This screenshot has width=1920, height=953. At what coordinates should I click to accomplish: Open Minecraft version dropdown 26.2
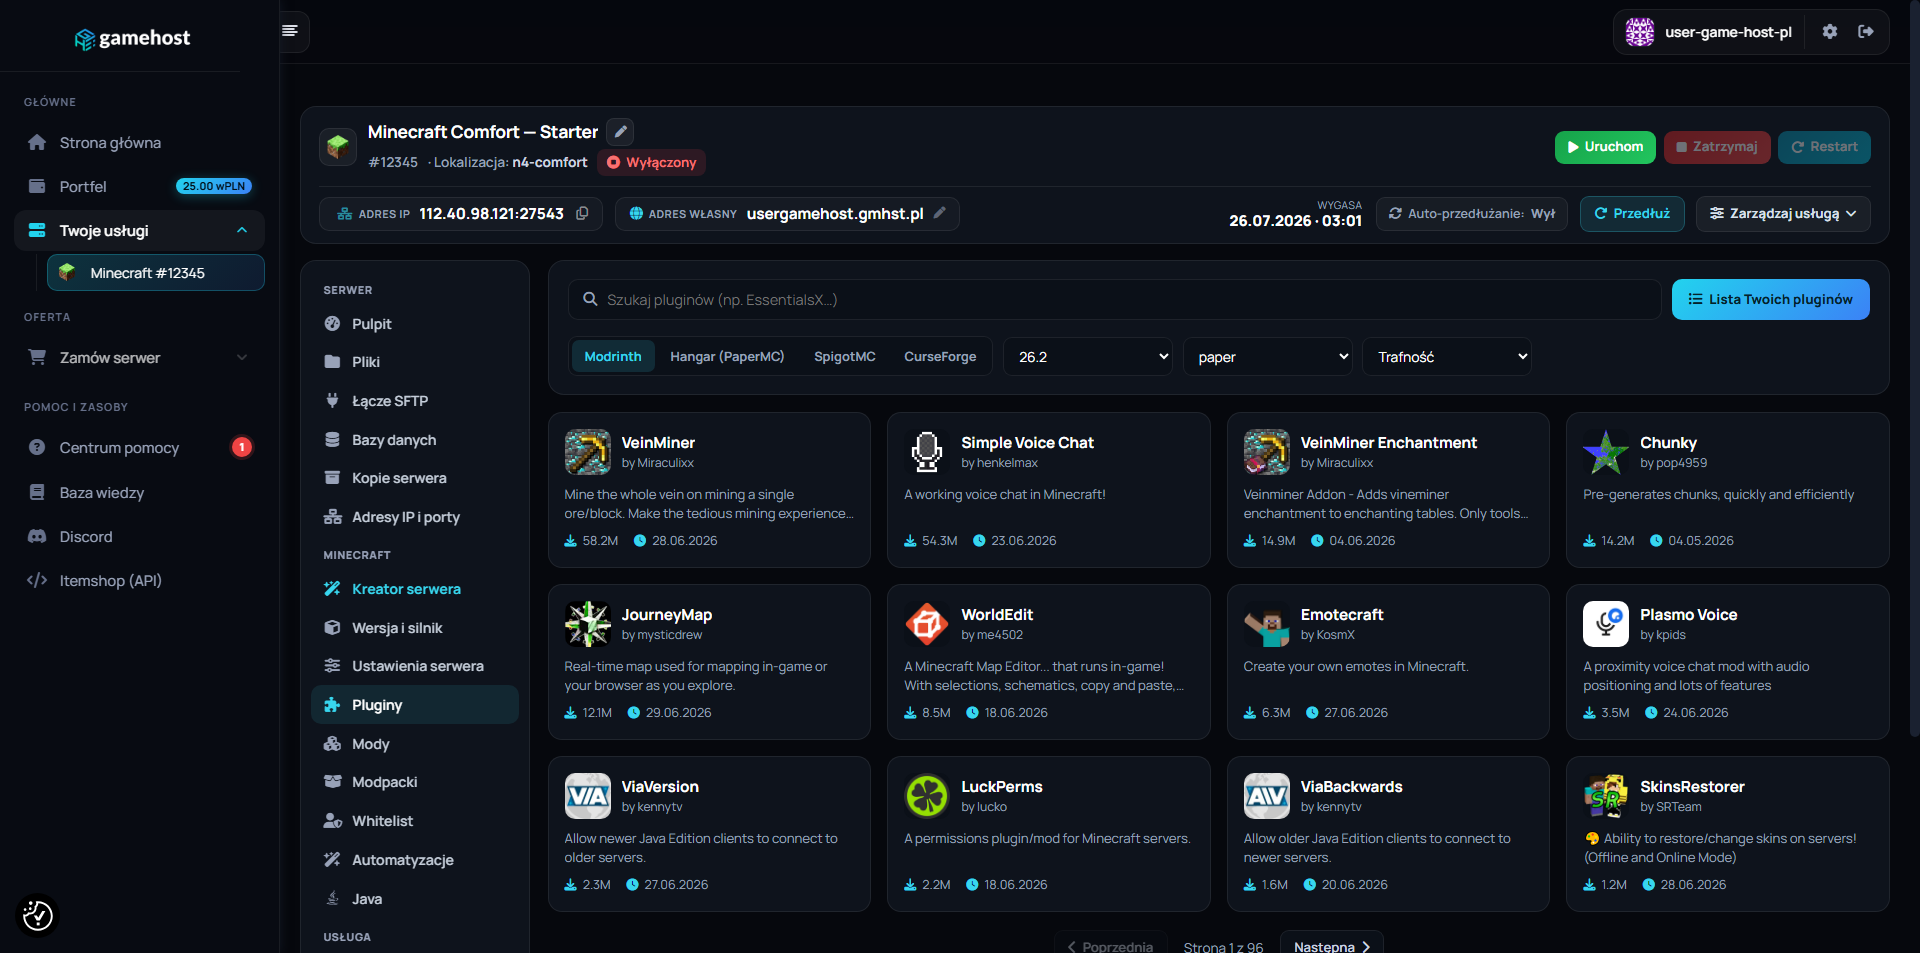click(x=1088, y=357)
